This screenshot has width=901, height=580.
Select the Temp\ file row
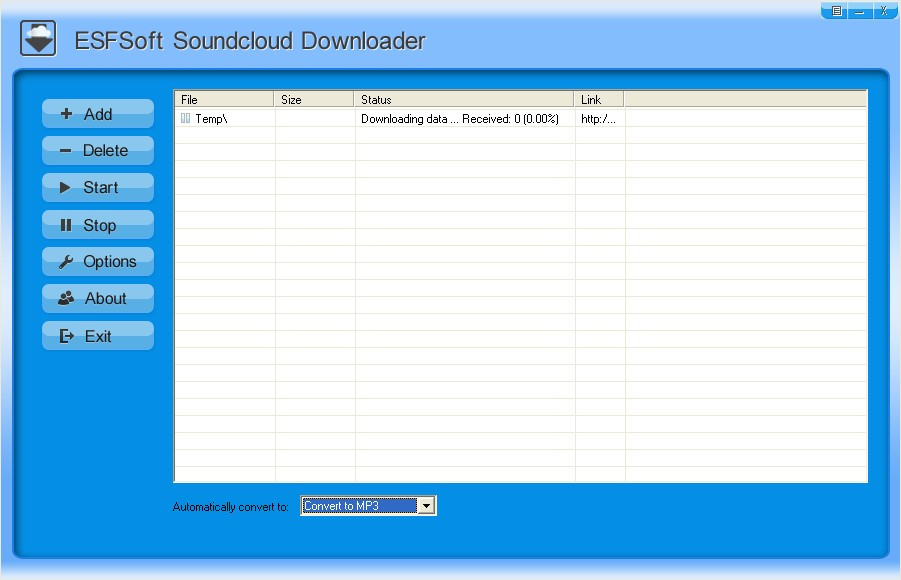pos(521,118)
